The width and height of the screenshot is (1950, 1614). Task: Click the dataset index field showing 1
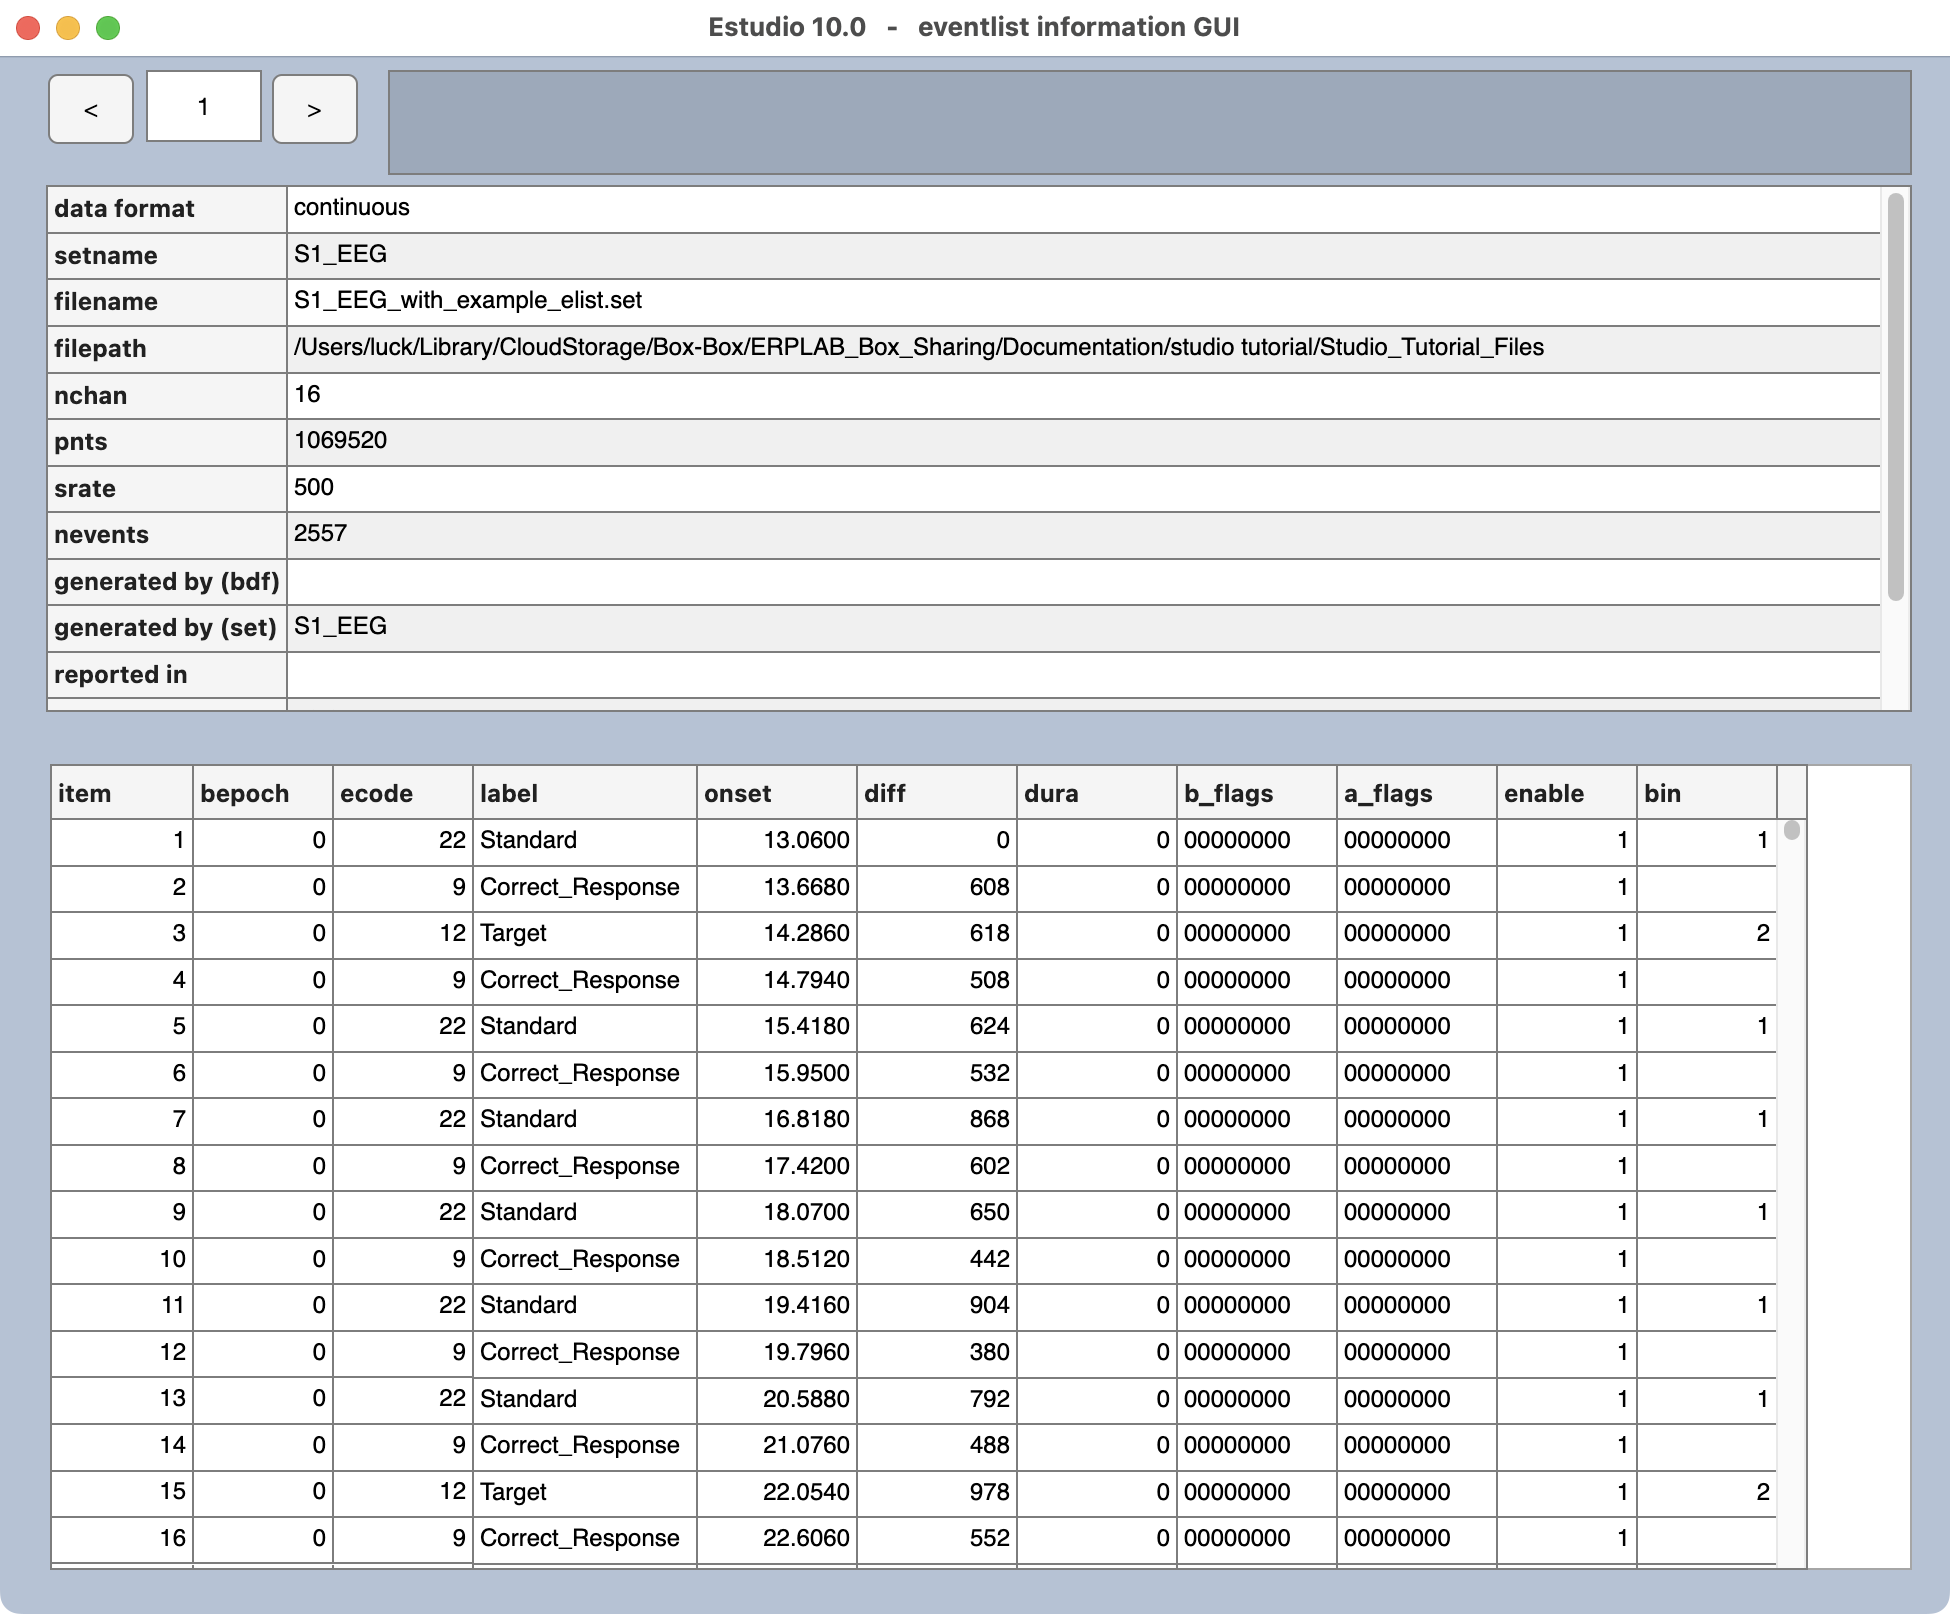[x=204, y=106]
